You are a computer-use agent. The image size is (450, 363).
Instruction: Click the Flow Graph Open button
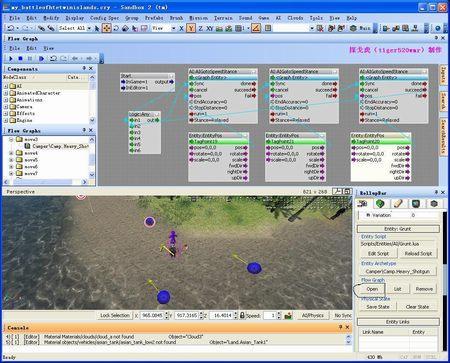(372, 289)
